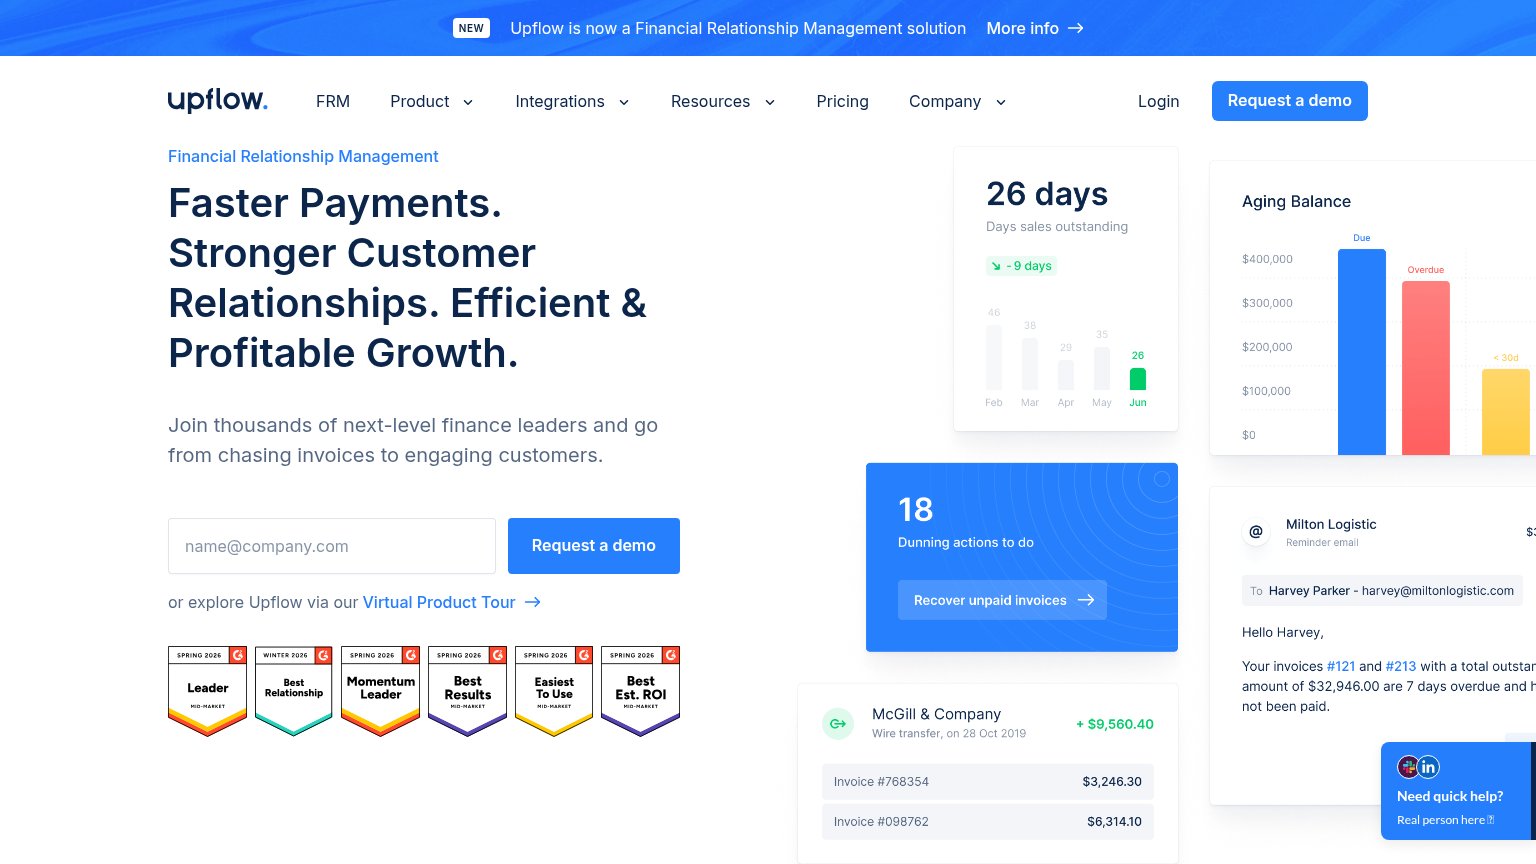Image resolution: width=1536 pixels, height=864 pixels.
Task: Open the G2 Easiest To Use badge
Action: tap(554, 691)
